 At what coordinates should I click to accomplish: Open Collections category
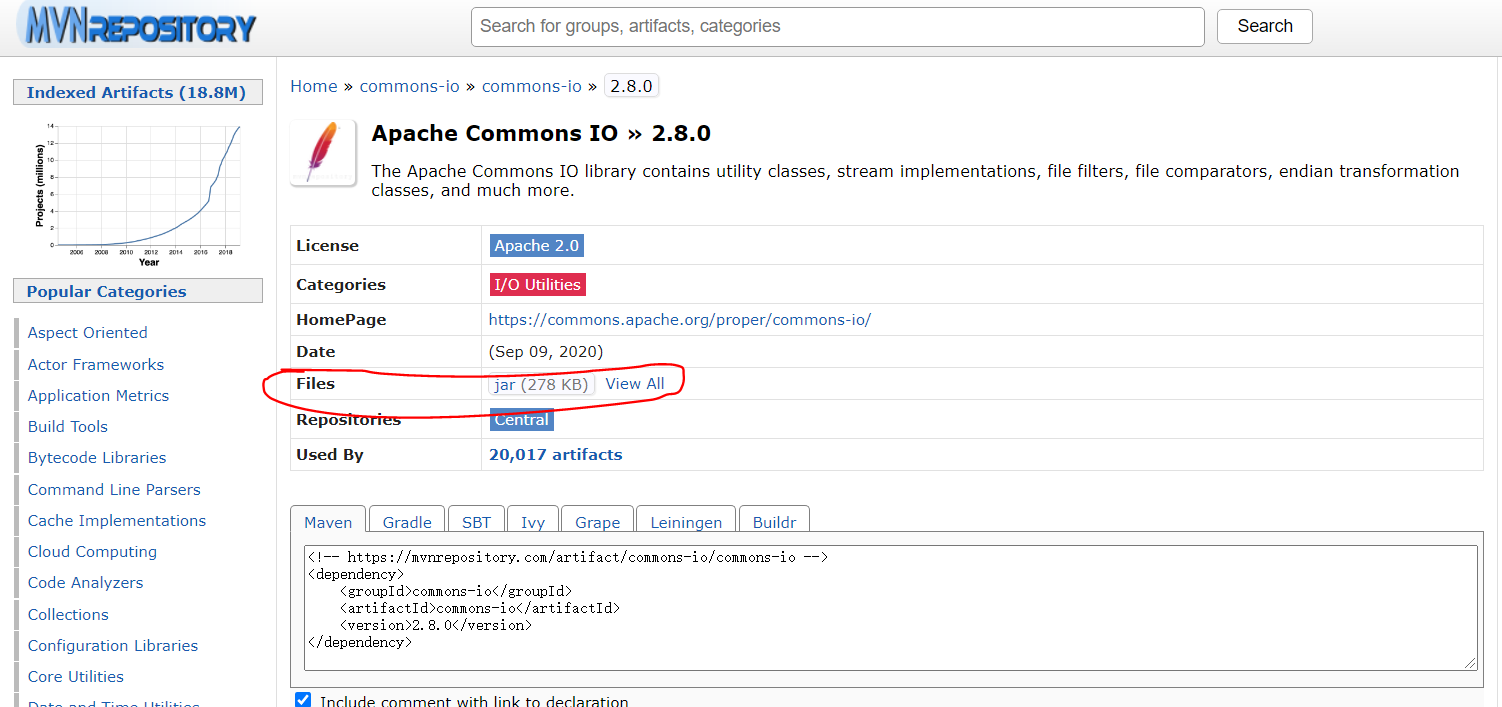[68, 615]
